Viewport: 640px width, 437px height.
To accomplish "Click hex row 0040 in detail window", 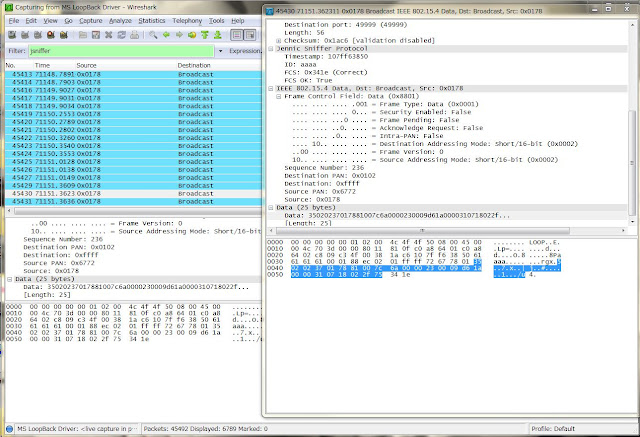I will coord(414,268).
